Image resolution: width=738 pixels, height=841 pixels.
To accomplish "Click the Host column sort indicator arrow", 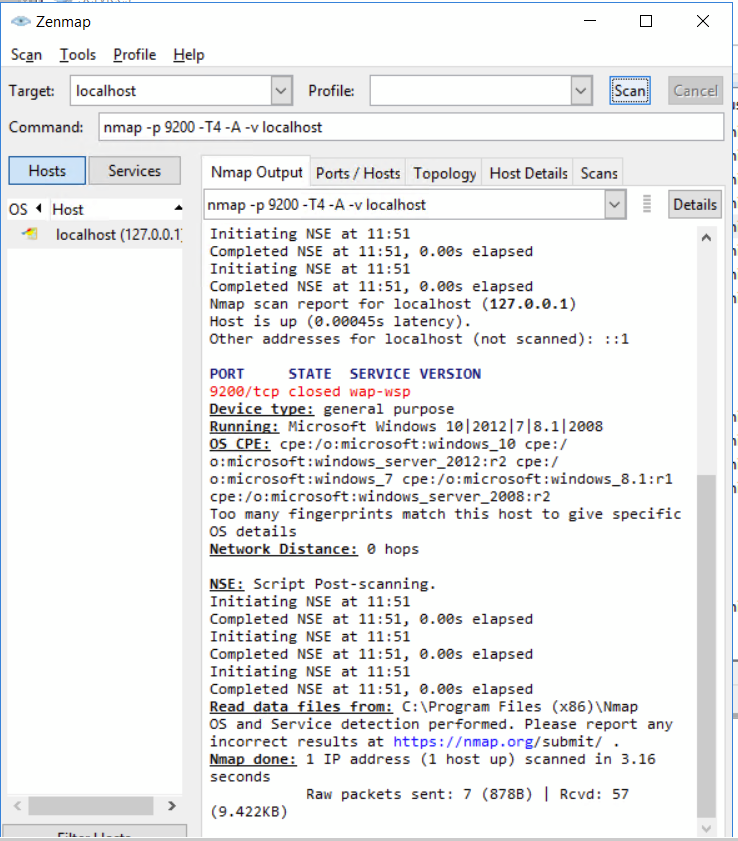I will [x=178, y=208].
